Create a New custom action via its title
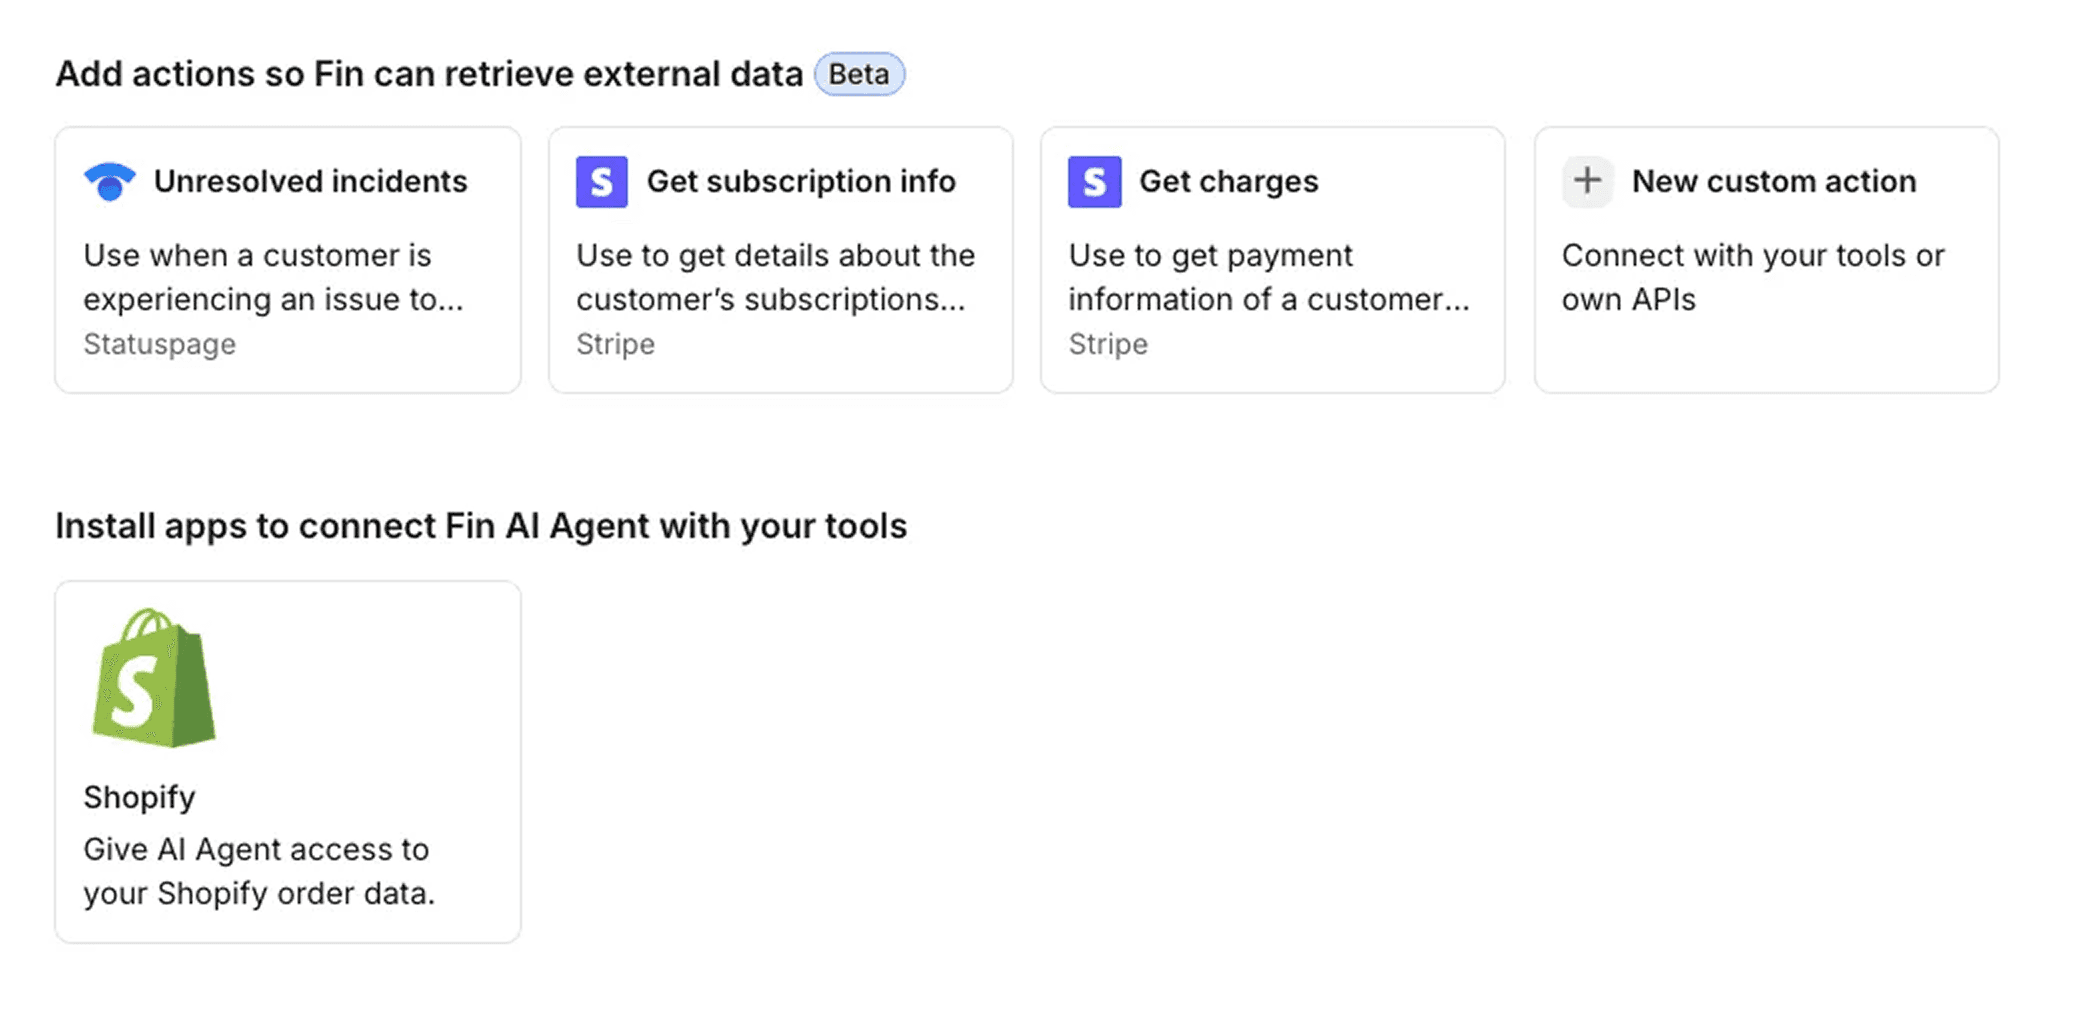Viewport: 2074px width, 1022px height. tap(1773, 182)
